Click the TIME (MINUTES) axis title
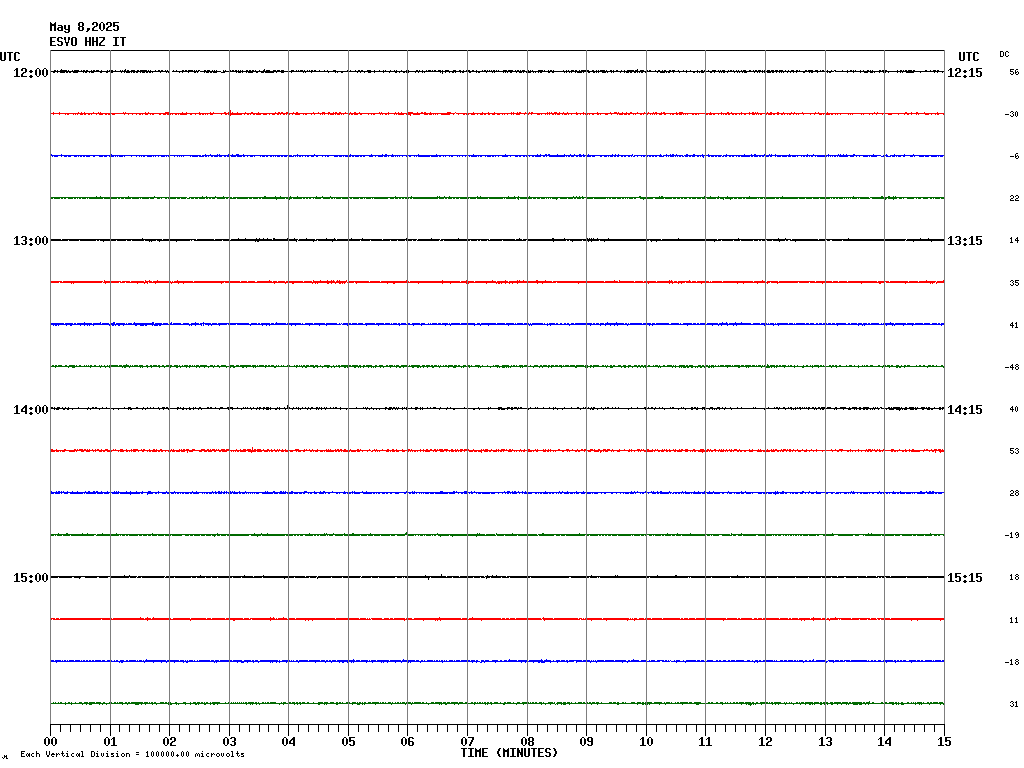Screen dimensions: 1024x768 [509, 753]
